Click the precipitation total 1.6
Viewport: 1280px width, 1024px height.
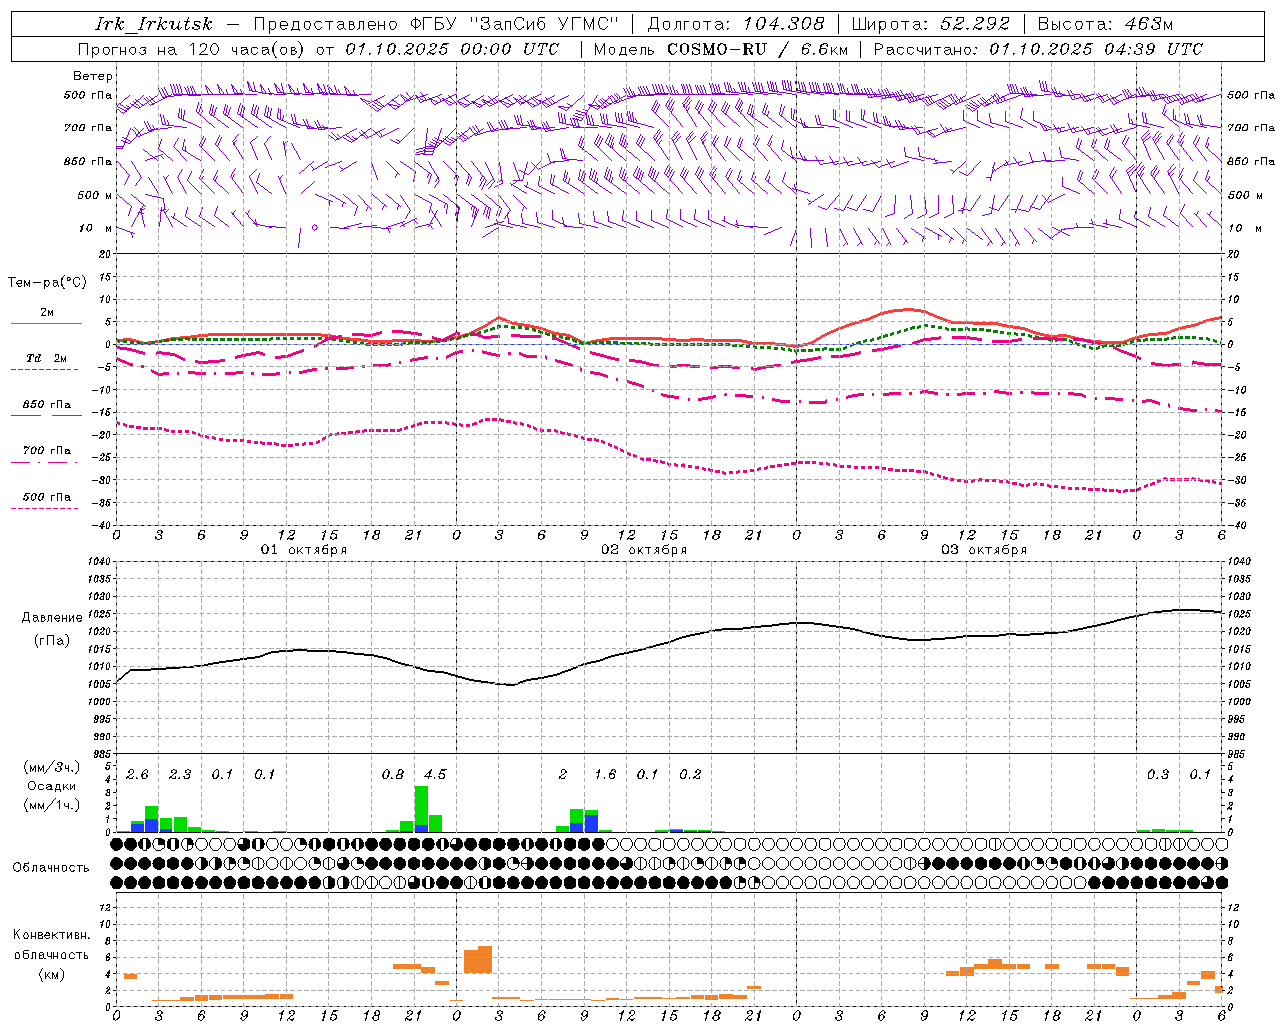[605, 775]
